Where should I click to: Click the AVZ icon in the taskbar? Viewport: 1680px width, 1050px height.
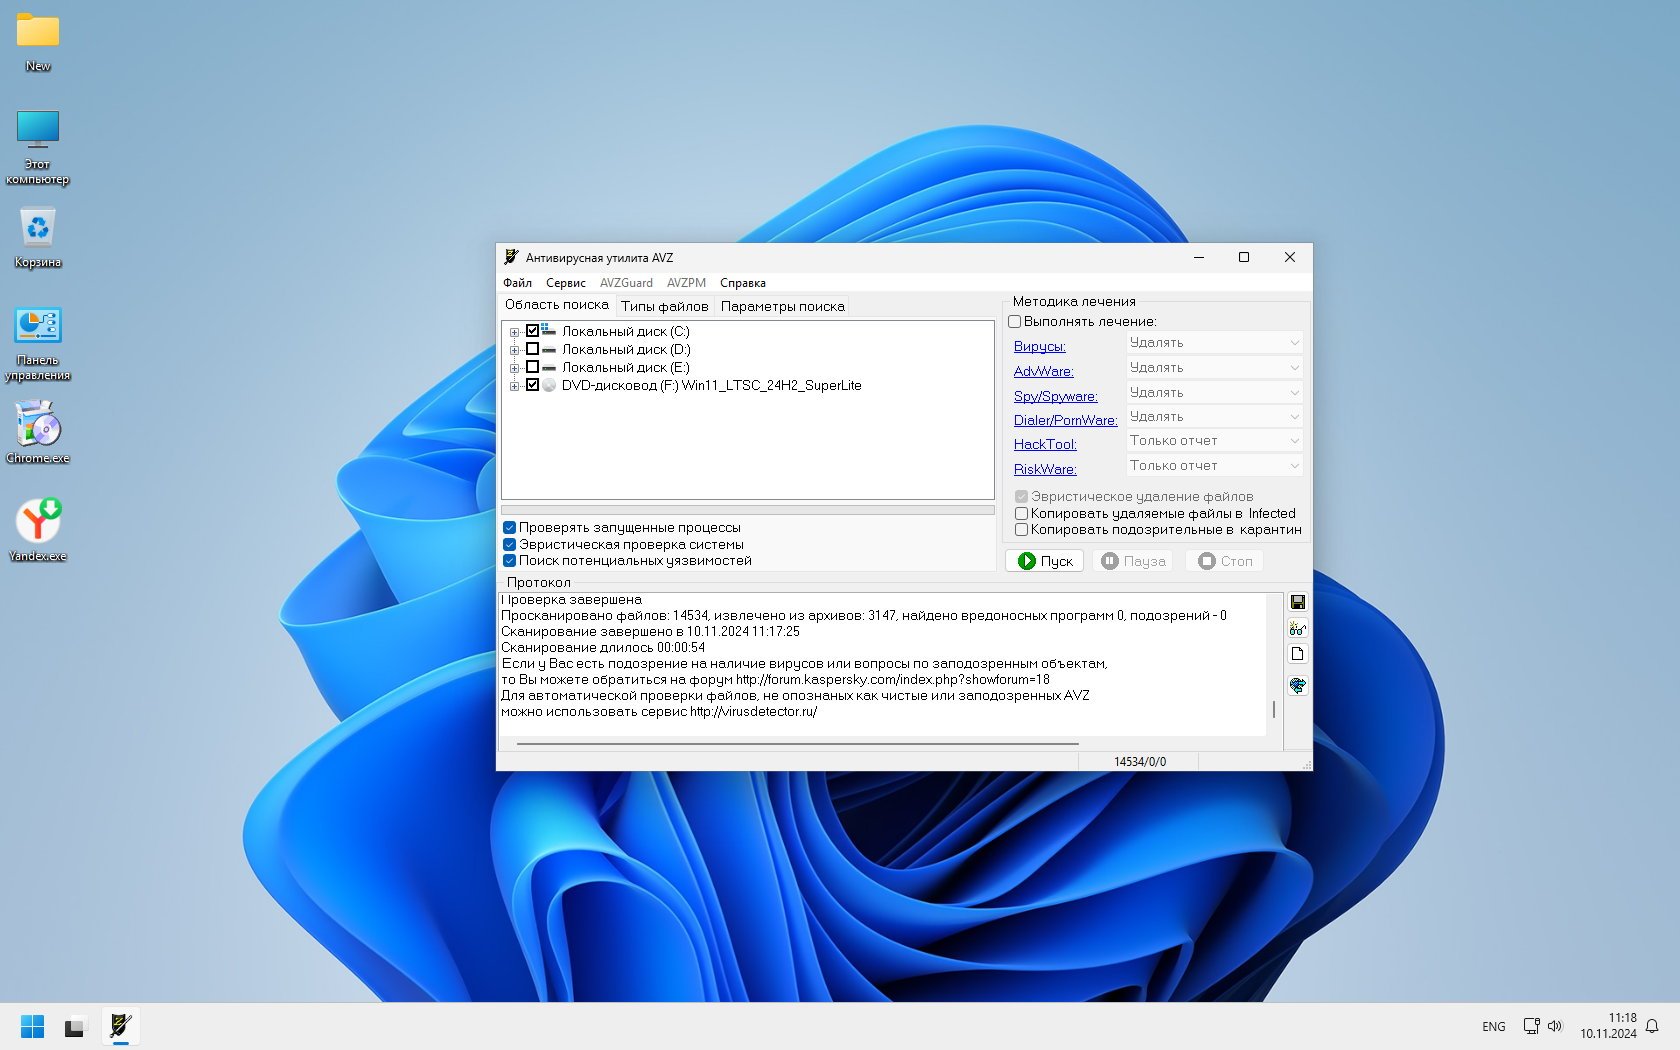click(120, 1026)
